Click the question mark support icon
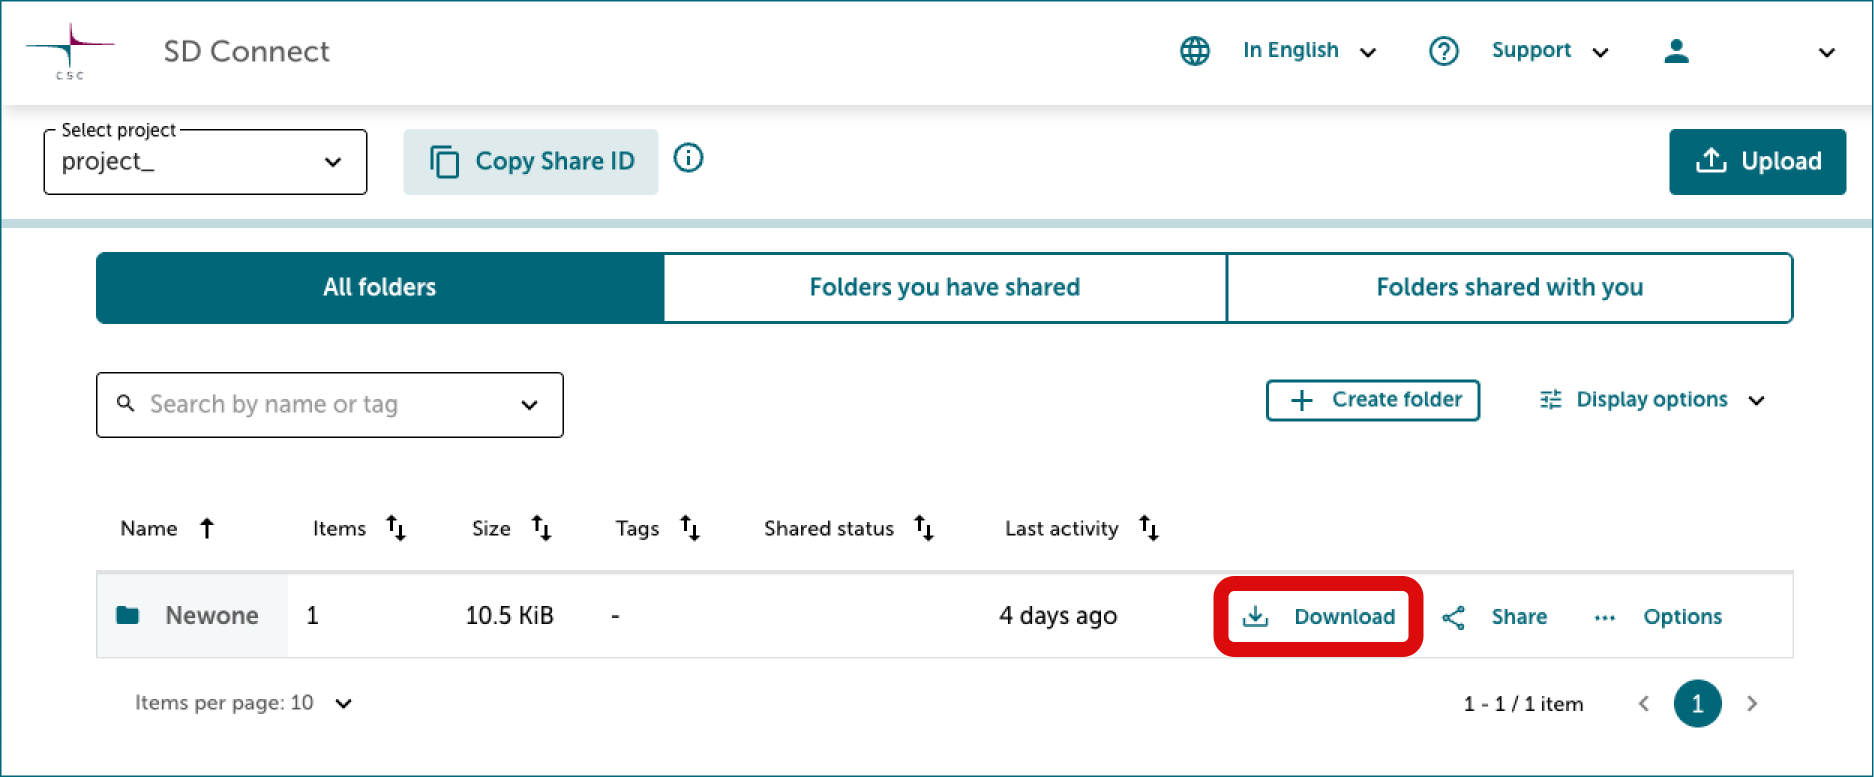 [1444, 51]
